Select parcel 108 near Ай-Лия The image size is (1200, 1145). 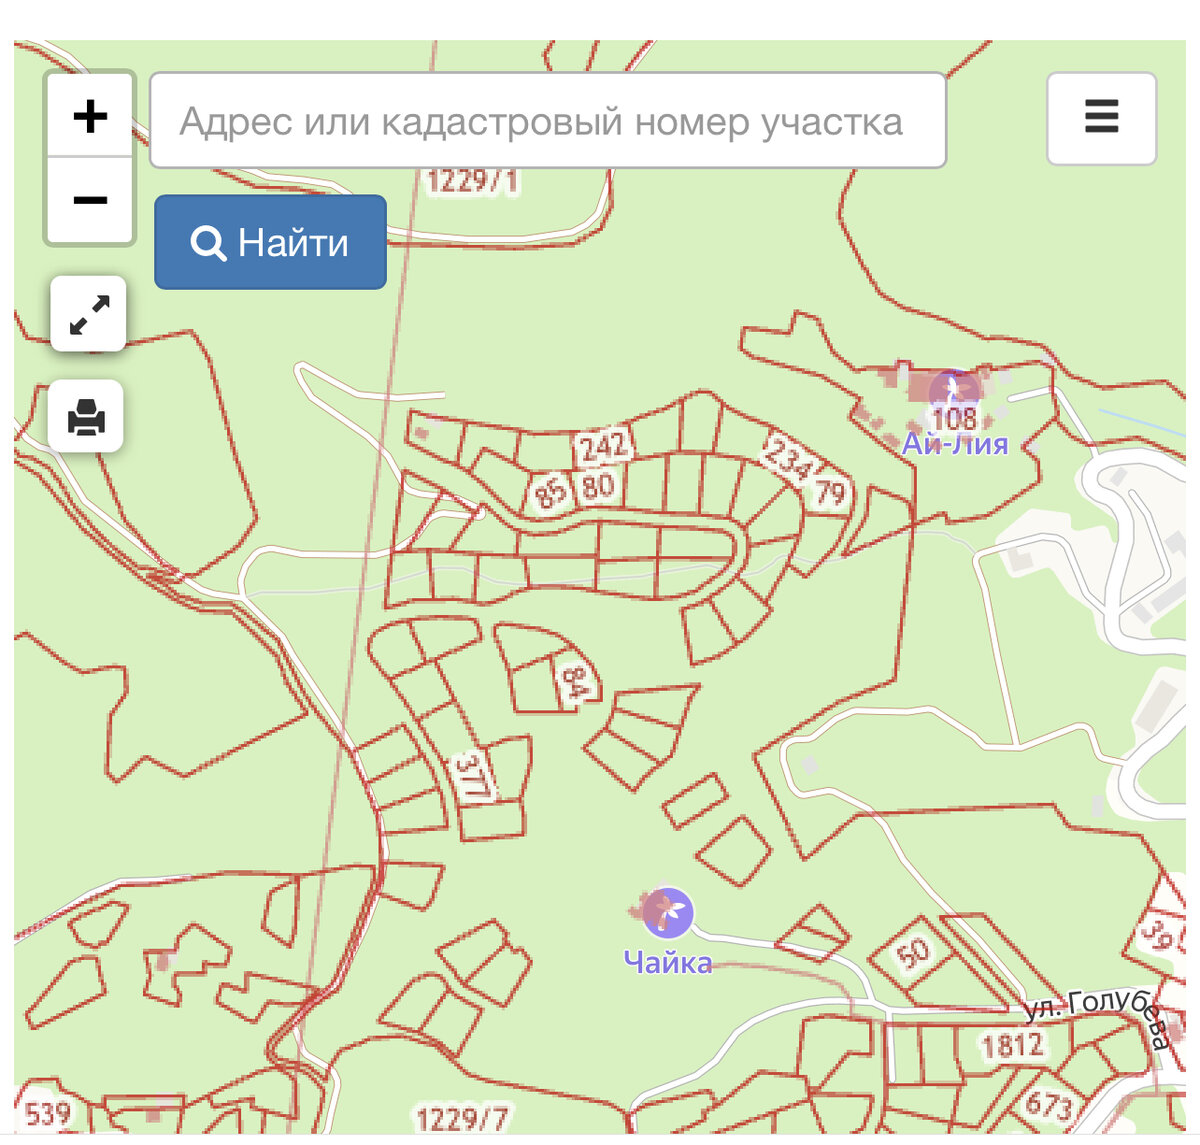coord(955,420)
